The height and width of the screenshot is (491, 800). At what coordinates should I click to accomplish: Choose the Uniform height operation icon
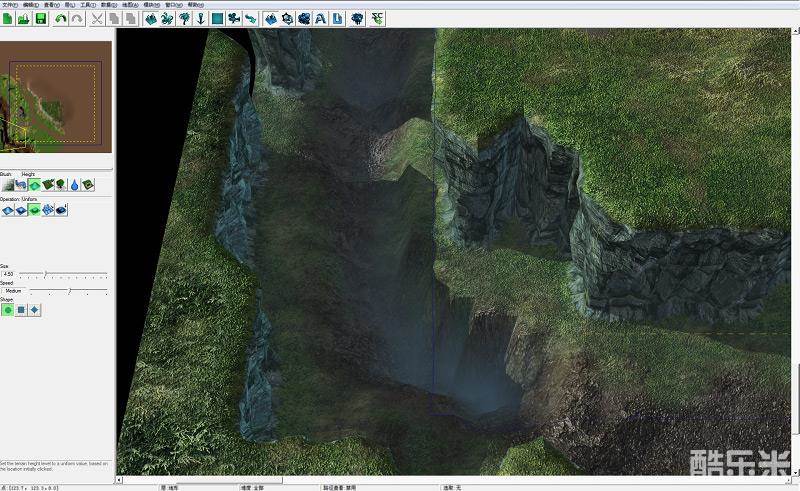point(33,210)
